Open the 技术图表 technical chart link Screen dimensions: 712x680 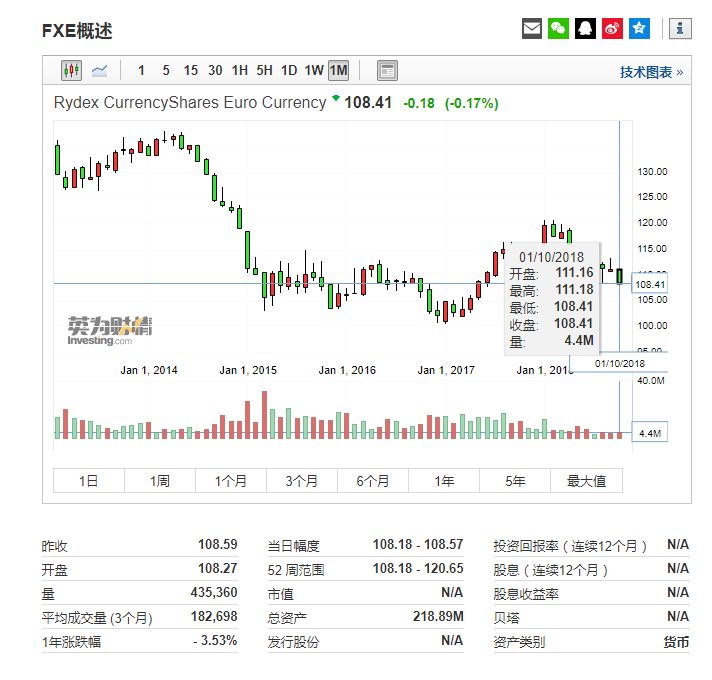[x=652, y=73]
